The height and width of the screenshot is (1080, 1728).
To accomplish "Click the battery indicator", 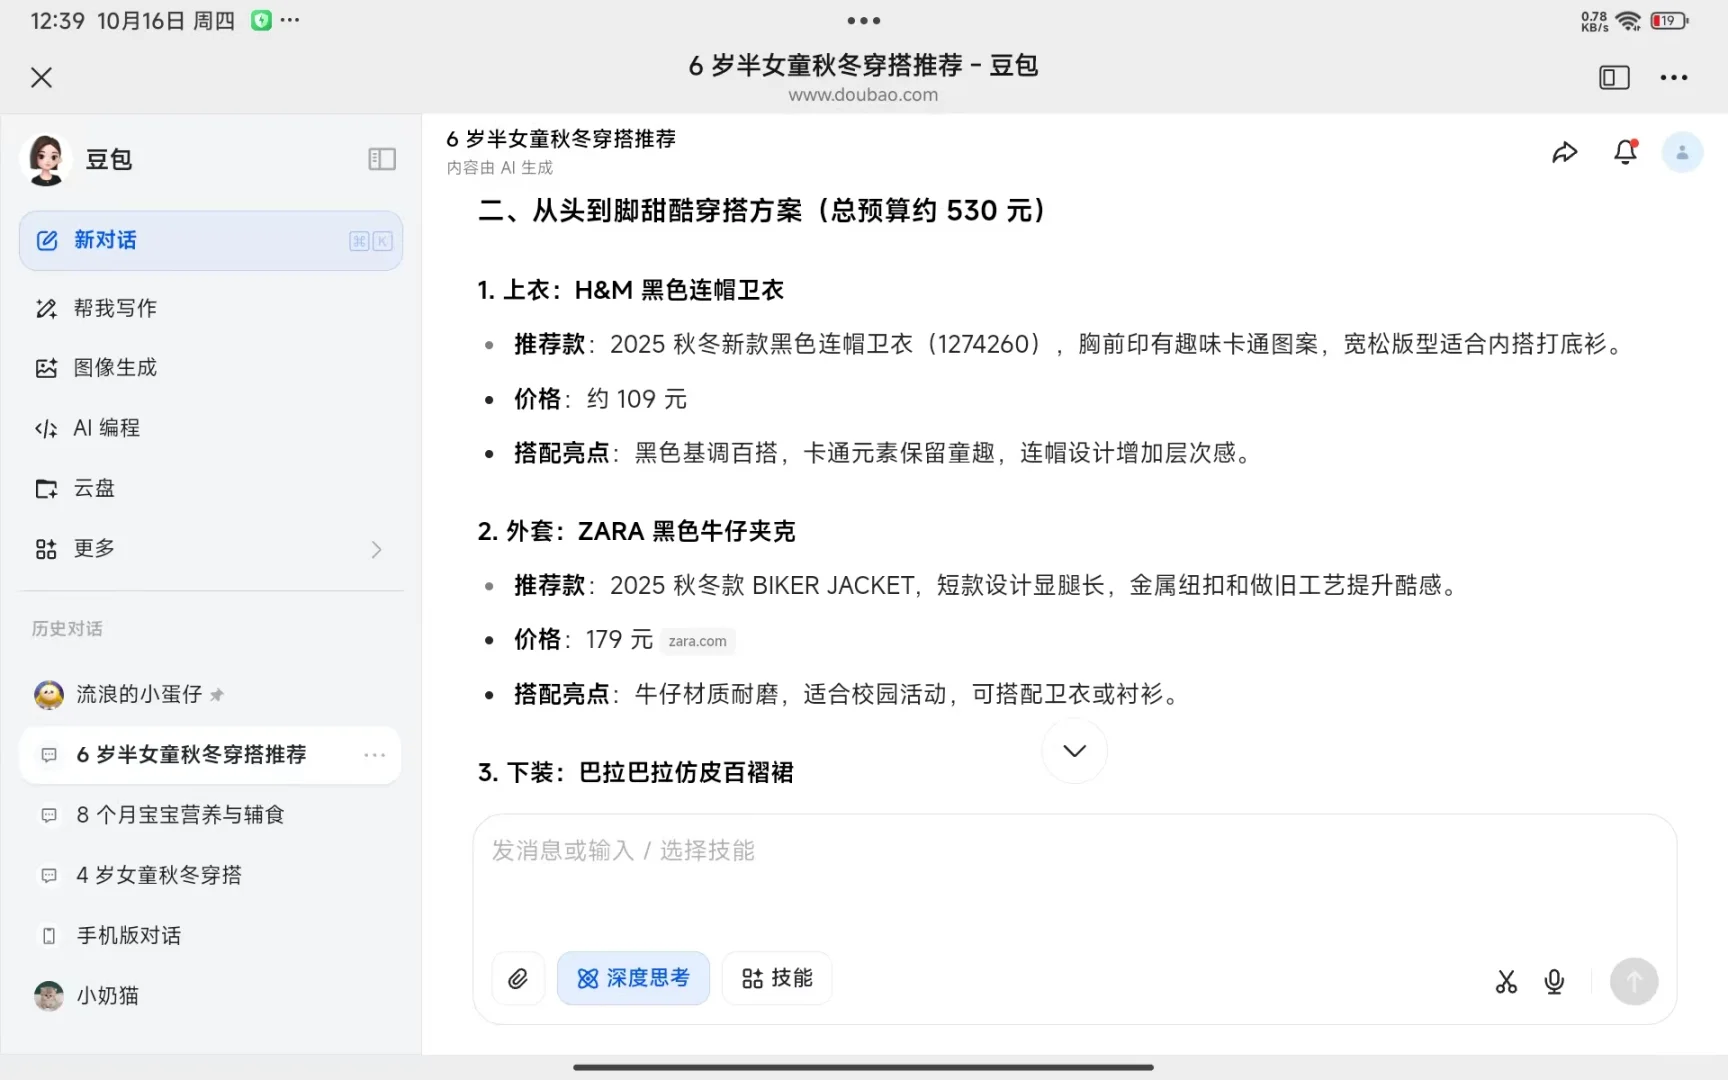I will (x=1669, y=20).
